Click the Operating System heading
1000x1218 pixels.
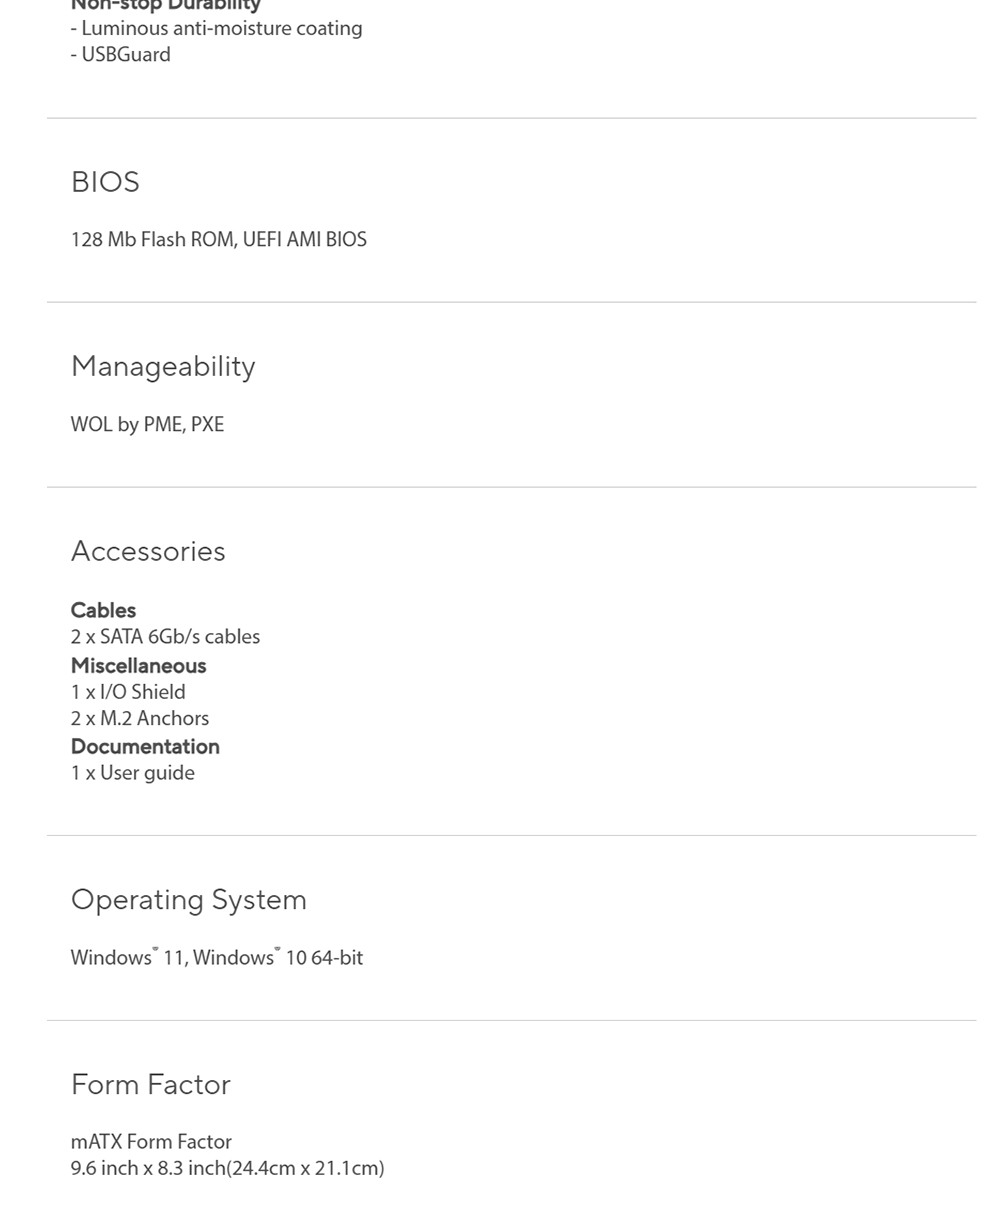189,900
